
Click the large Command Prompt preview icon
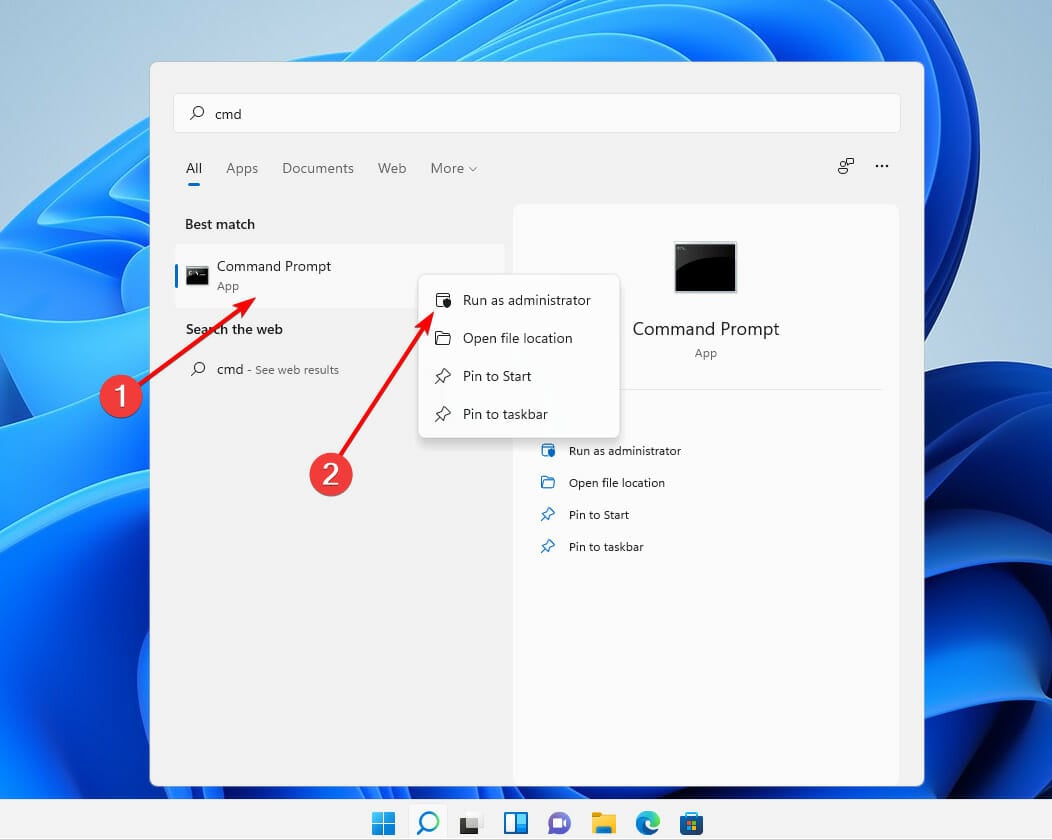coord(705,267)
